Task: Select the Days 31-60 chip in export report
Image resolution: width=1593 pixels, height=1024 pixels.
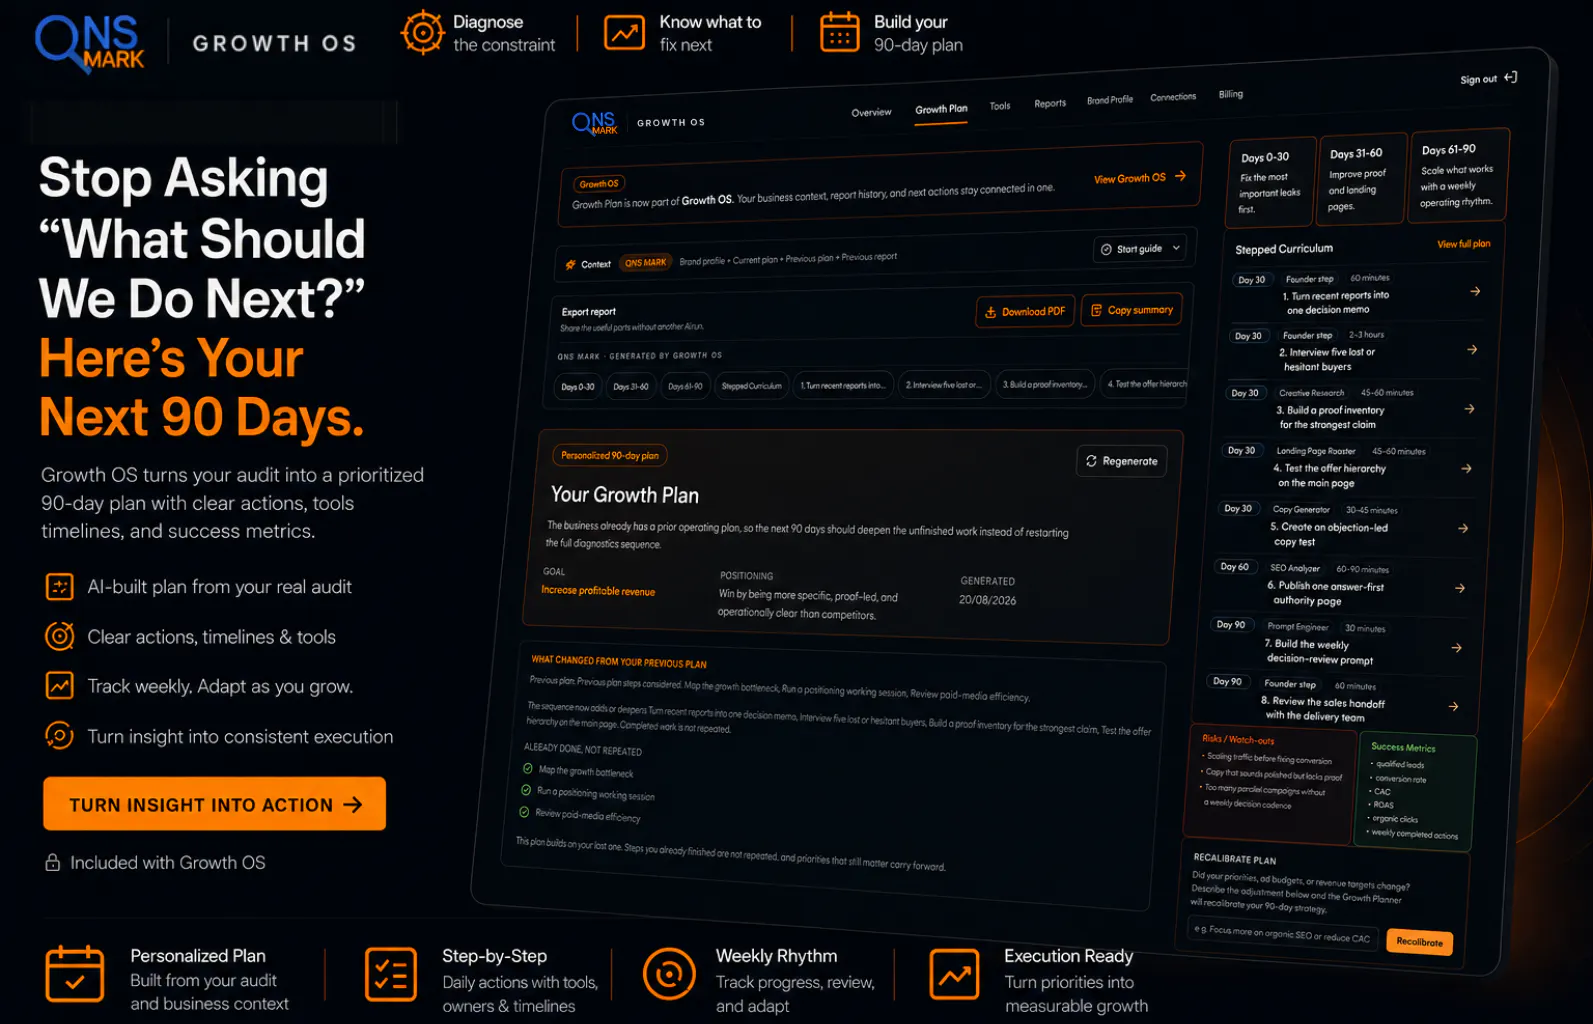Action: click(x=630, y=387)
